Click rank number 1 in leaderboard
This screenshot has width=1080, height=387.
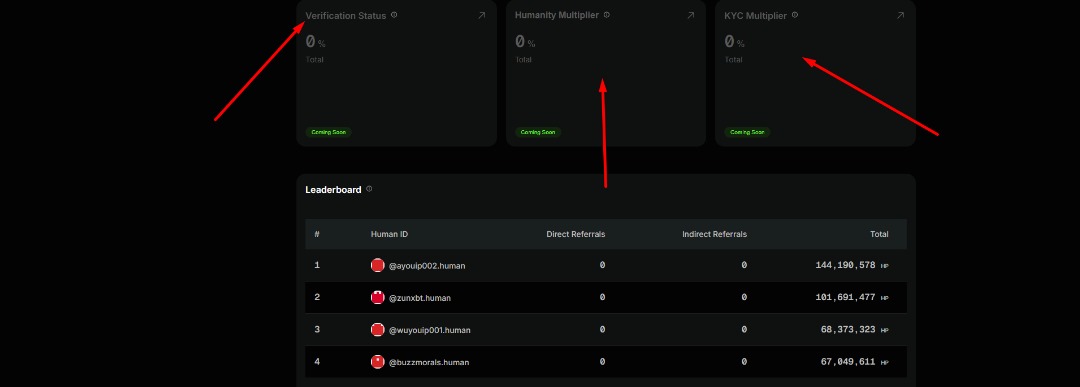317,265
